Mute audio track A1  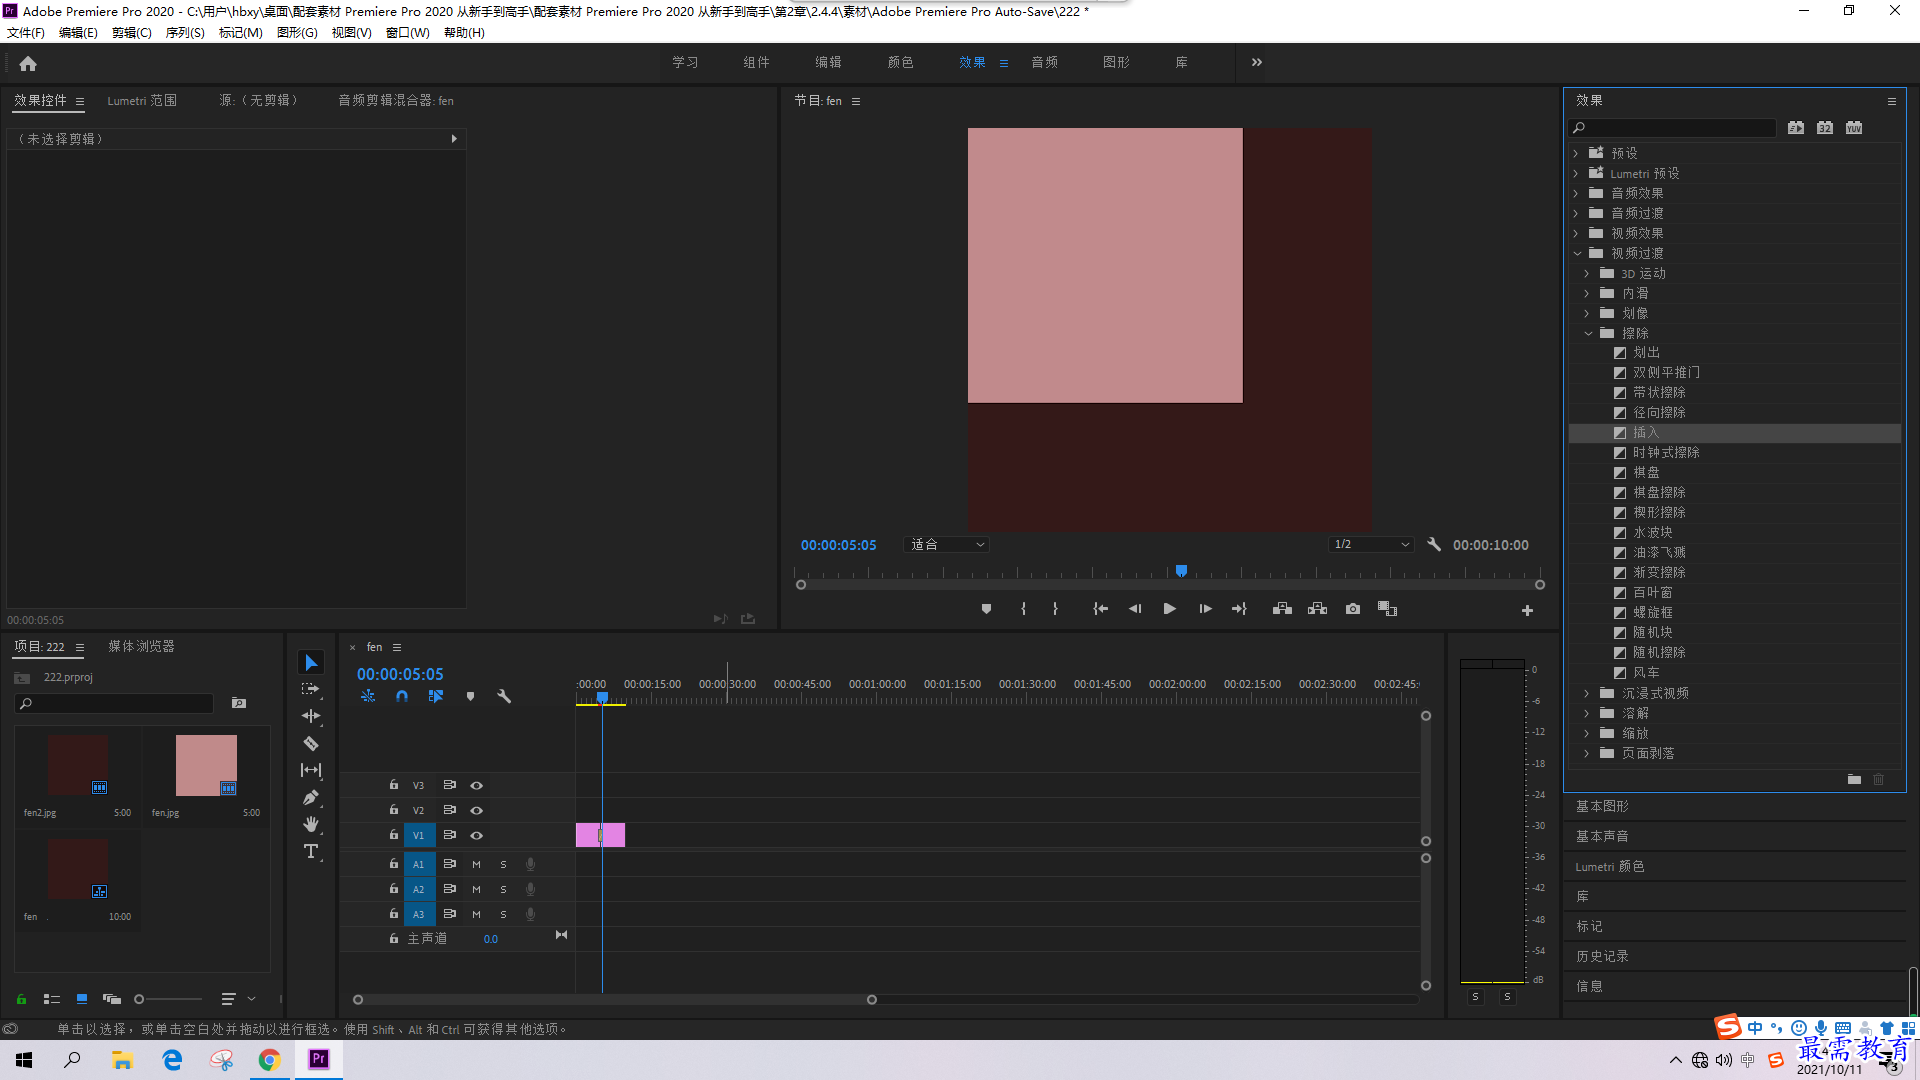(476, 864)
